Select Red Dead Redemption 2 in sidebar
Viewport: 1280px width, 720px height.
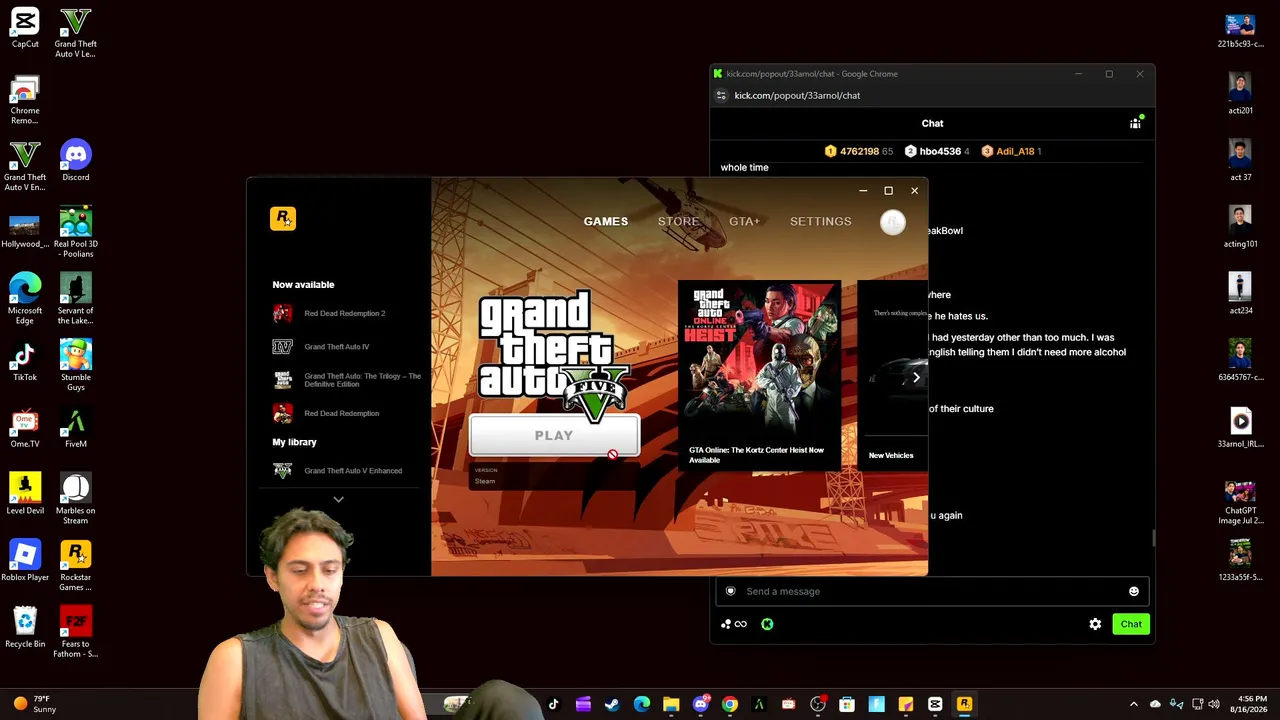pos(344,313)
